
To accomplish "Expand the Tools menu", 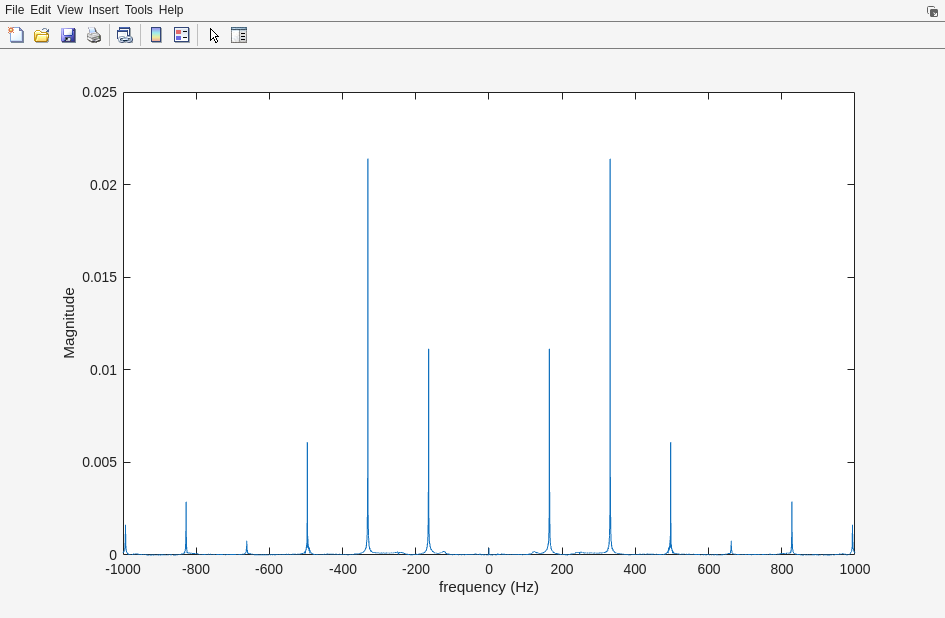I will tap(138, 10).
